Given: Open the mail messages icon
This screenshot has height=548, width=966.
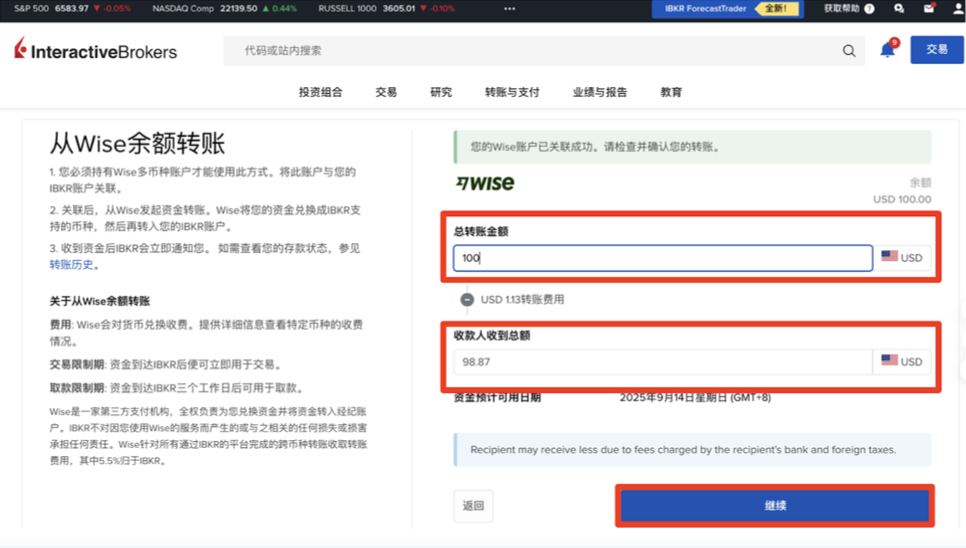Looking at the screenshot, I should tap(929, 9).
